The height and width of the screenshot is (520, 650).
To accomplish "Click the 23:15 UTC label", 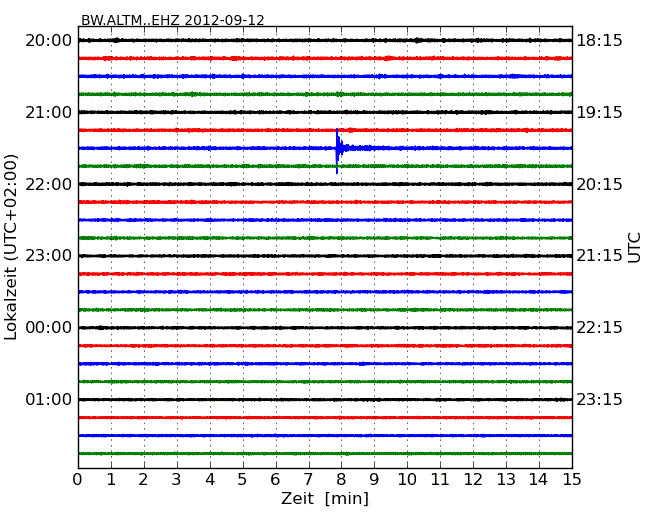I will click(x=599, y=399).
